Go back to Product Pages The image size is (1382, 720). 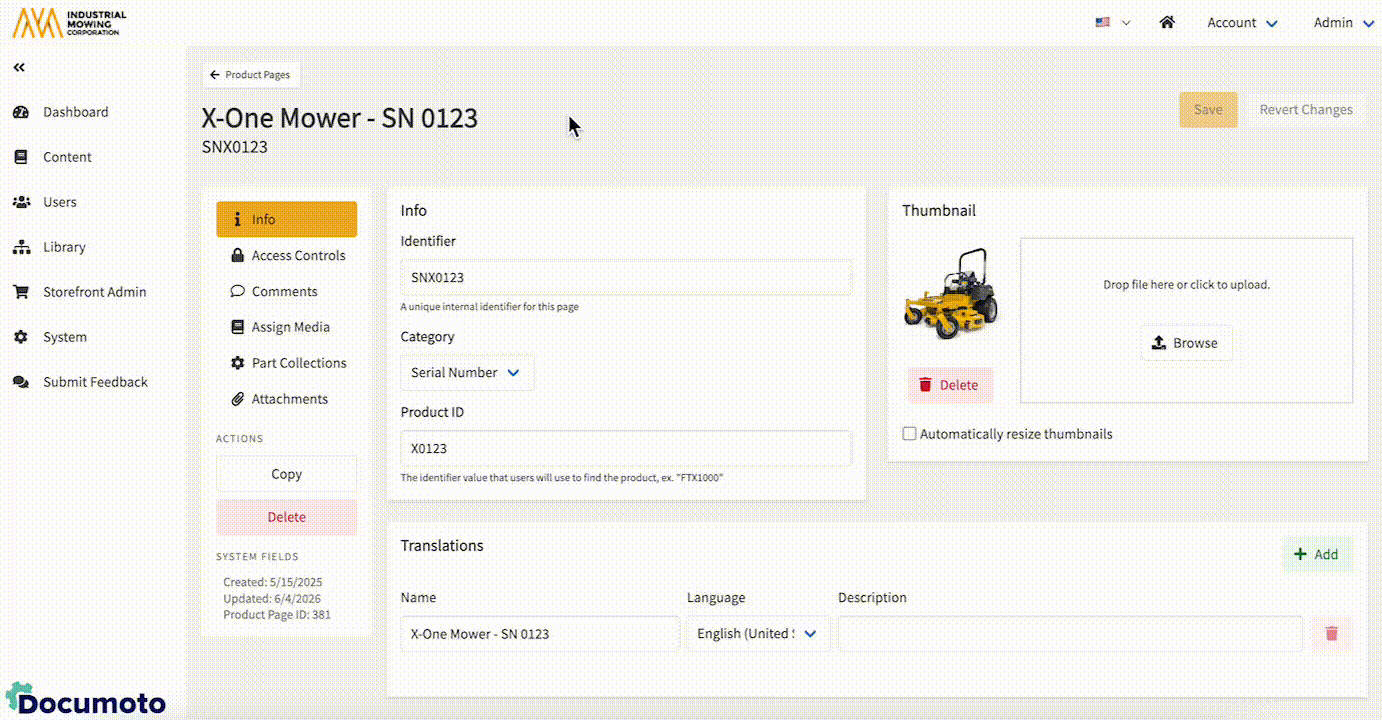click(250, 75)
